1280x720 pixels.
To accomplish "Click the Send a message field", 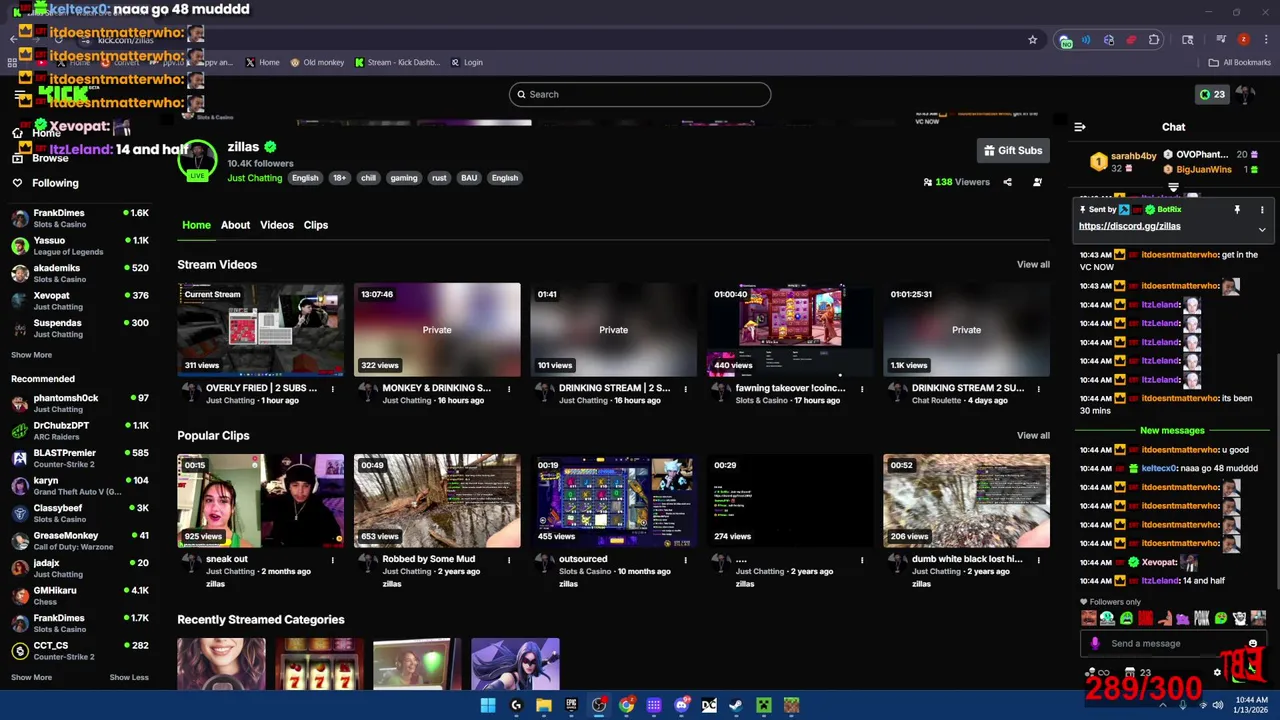I will tap(1172, 644).
